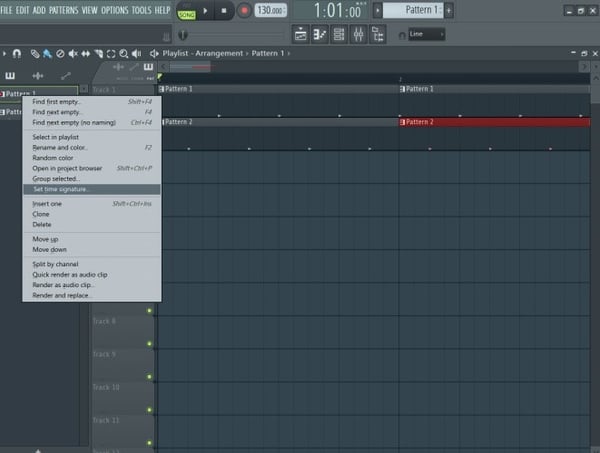Toggle Track 10 mute light
Viewport: 600px width, 453px height.
point(150,410)
